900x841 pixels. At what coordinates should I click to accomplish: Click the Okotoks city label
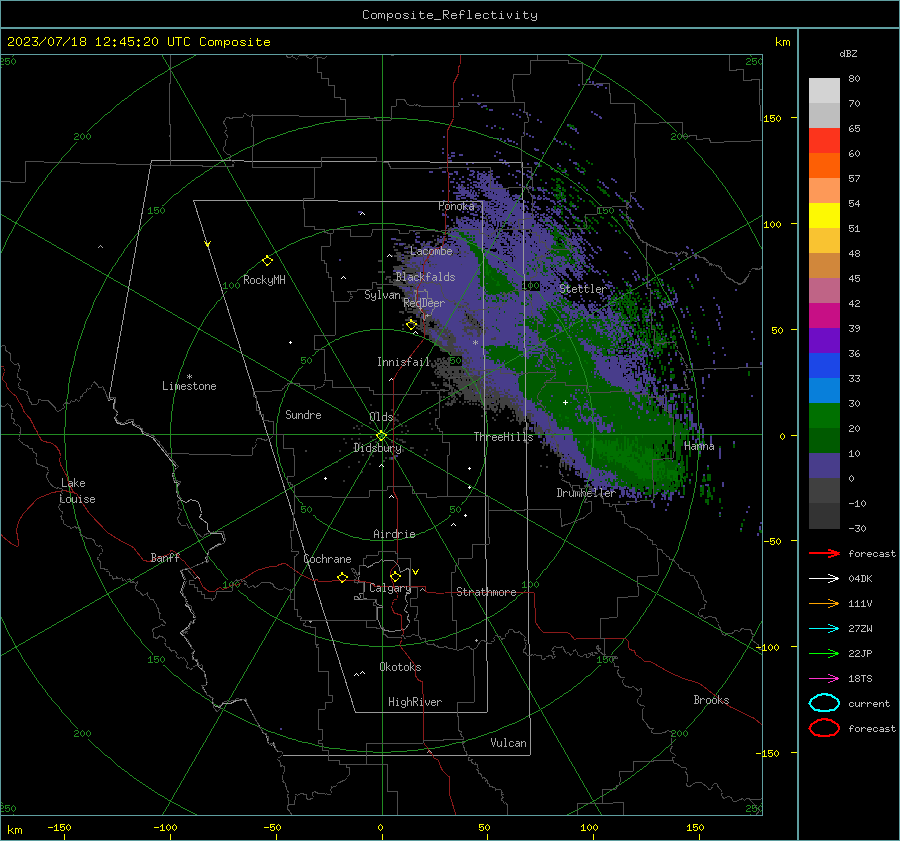[400, 667]
